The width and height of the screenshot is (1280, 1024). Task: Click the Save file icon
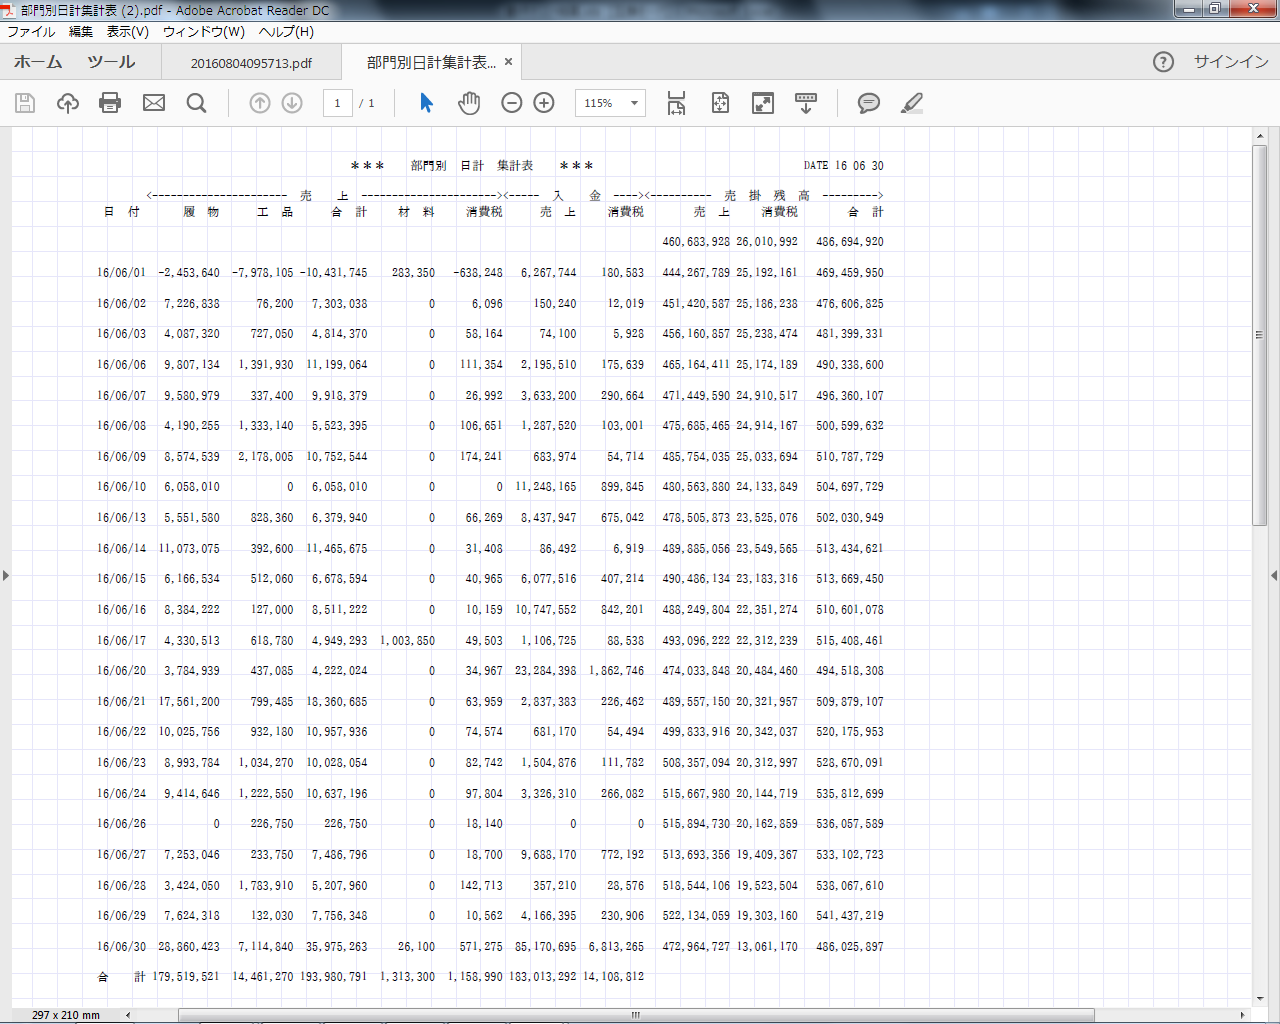(25, 103)
